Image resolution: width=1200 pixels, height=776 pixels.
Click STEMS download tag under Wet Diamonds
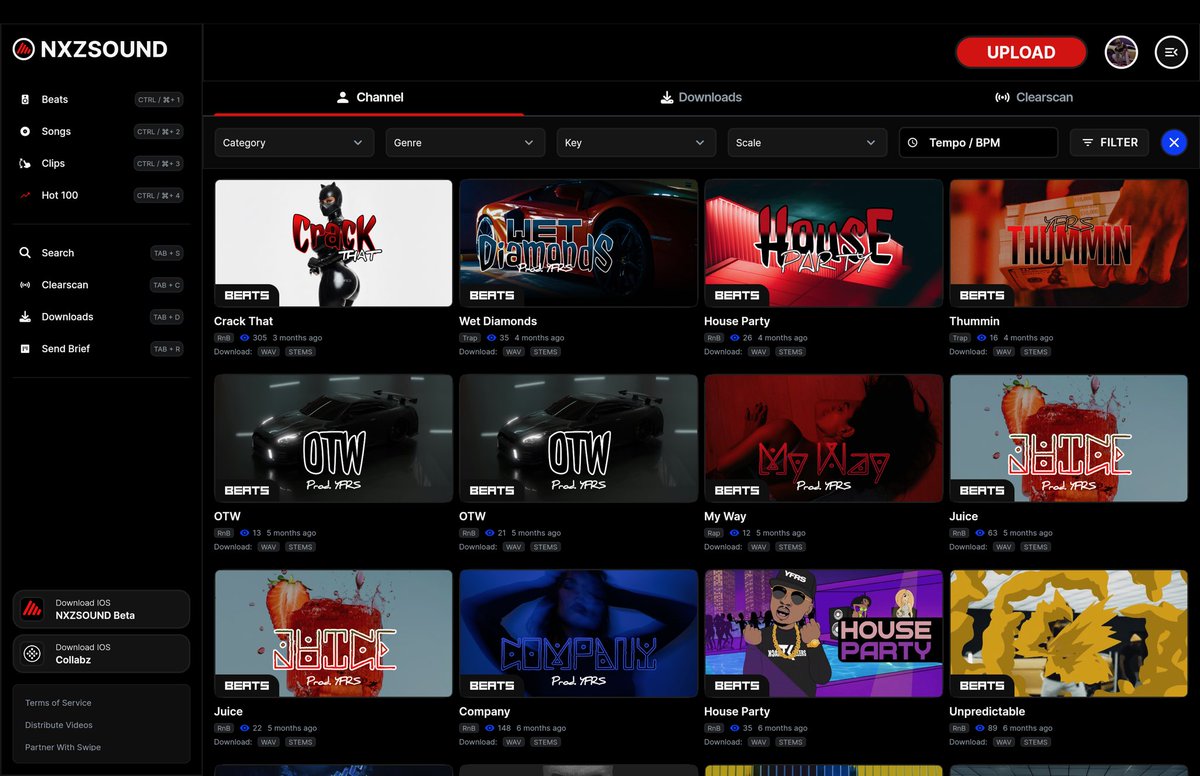point(546,352)
